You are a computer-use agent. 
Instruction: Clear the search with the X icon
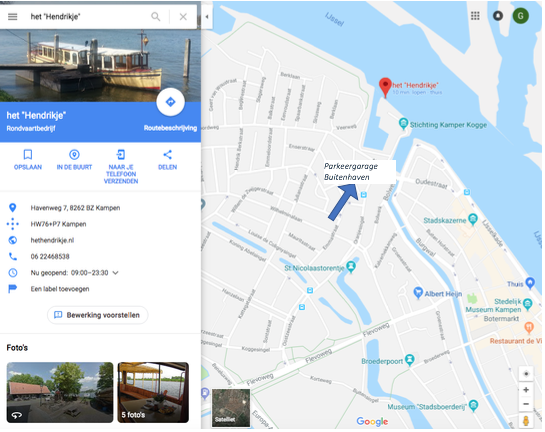point(183,17)
